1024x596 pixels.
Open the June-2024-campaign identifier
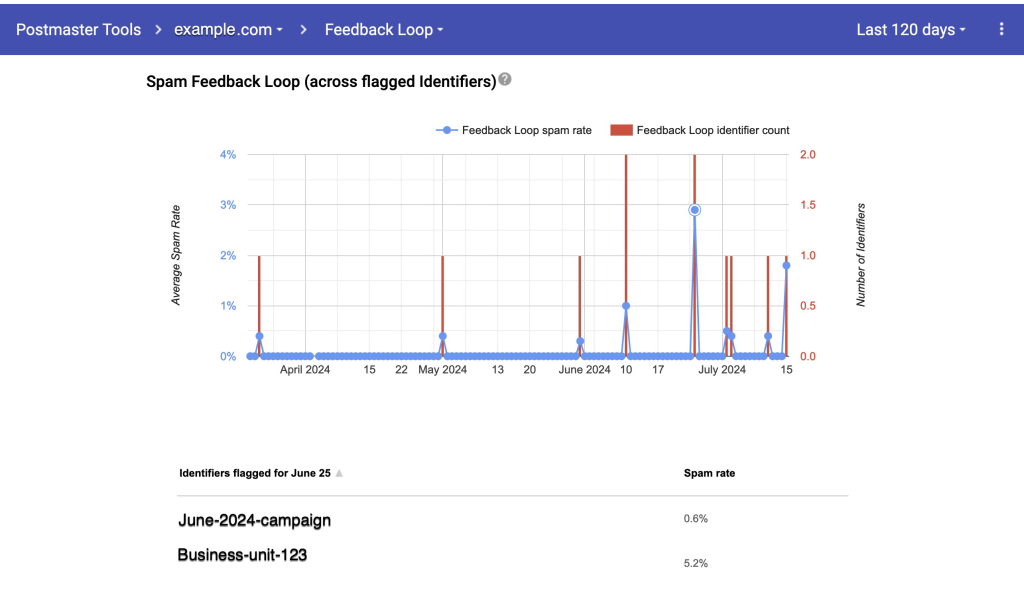point(253,521)
